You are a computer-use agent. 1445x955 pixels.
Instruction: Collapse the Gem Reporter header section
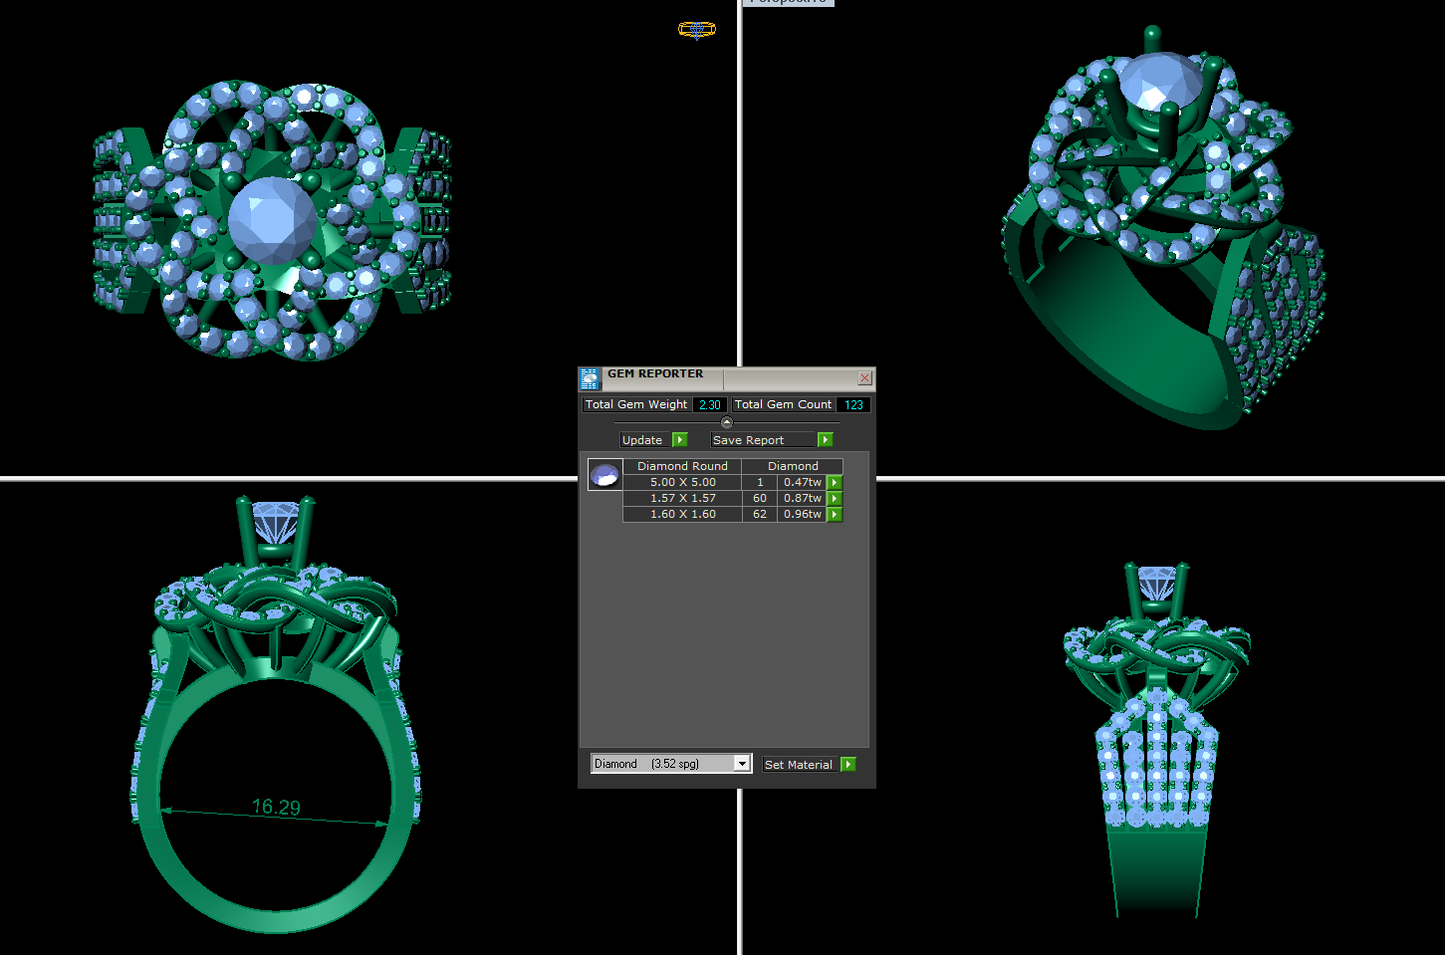727,422
